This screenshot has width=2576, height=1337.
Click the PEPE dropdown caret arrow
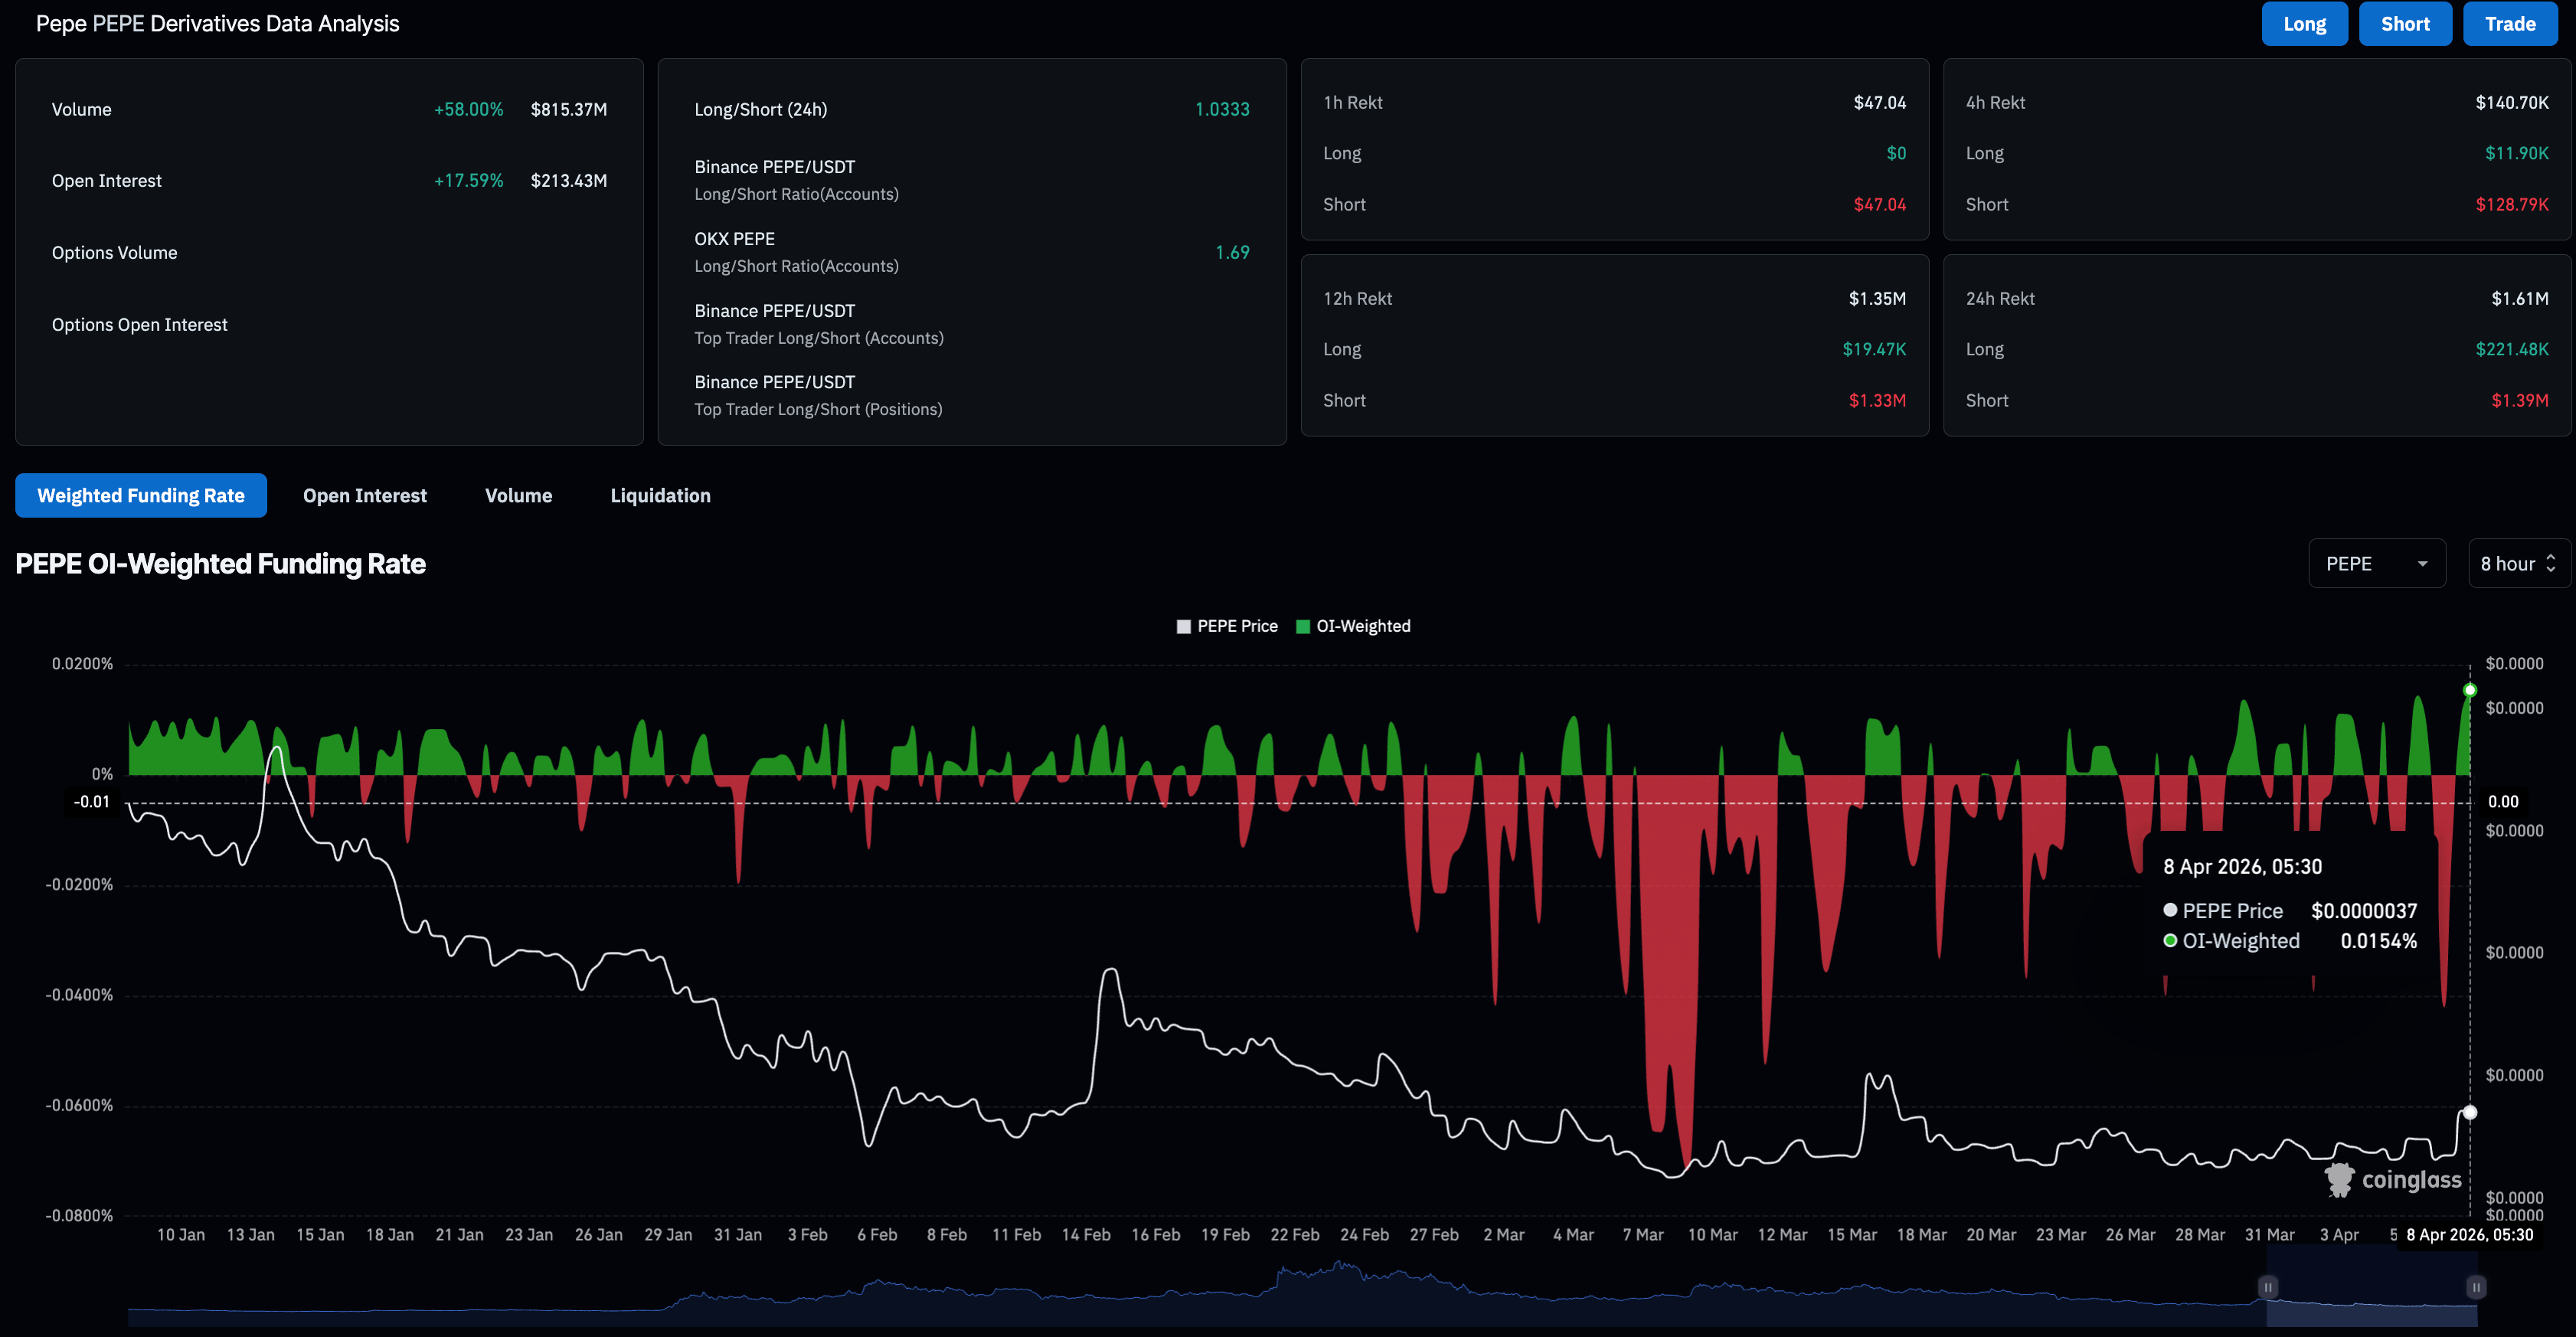(2422, 564)
